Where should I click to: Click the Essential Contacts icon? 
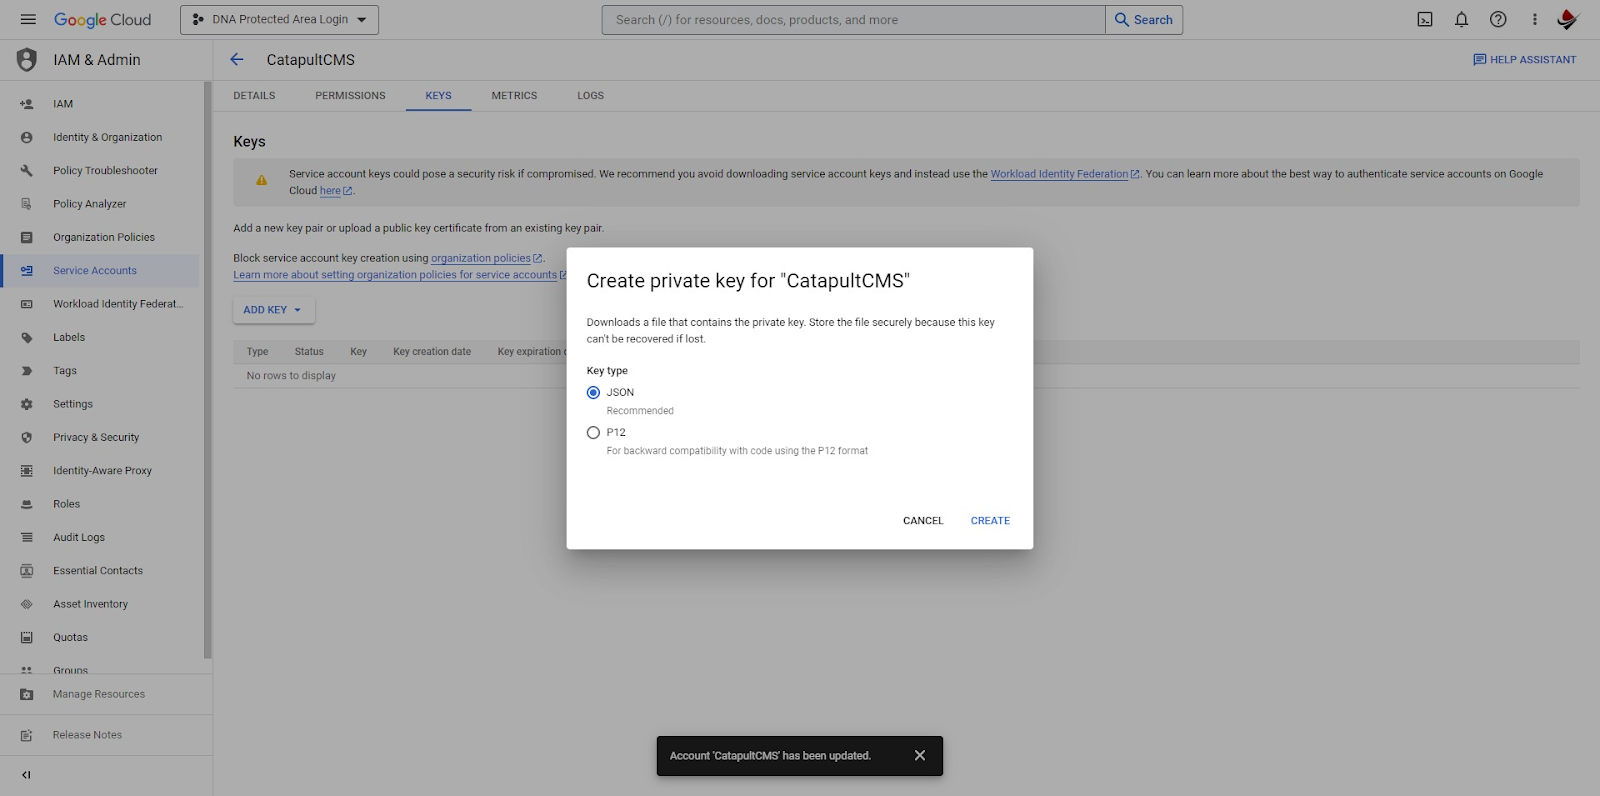tap(27, 571)
